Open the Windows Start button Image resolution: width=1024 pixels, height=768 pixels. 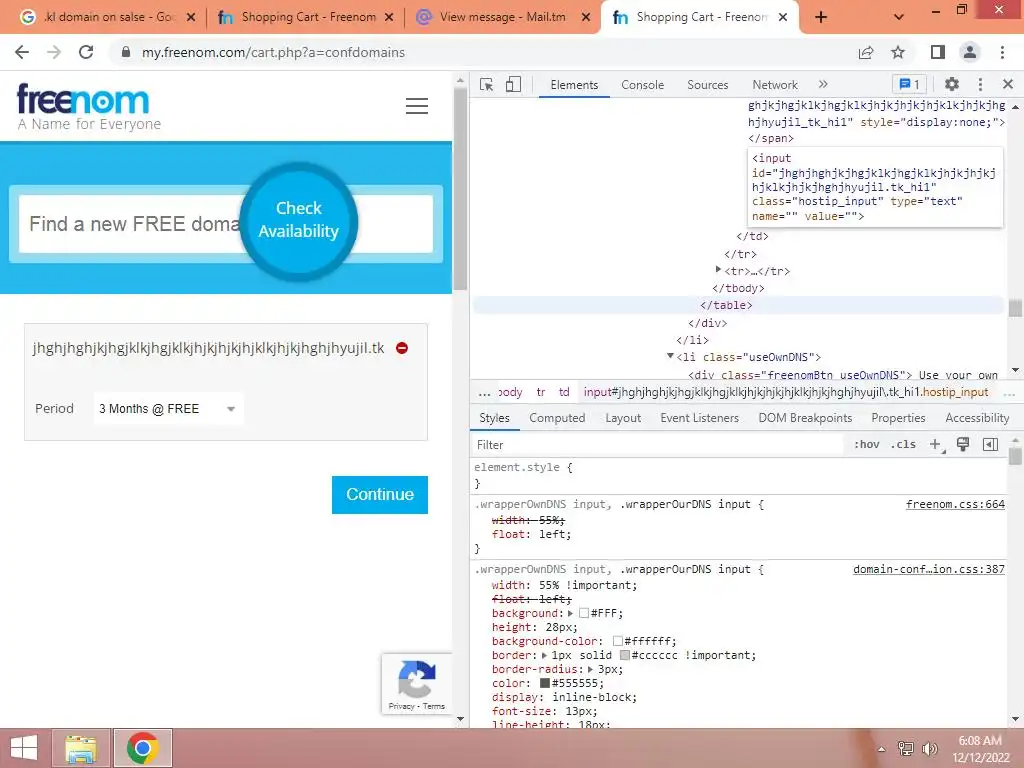tap(24, 748)
